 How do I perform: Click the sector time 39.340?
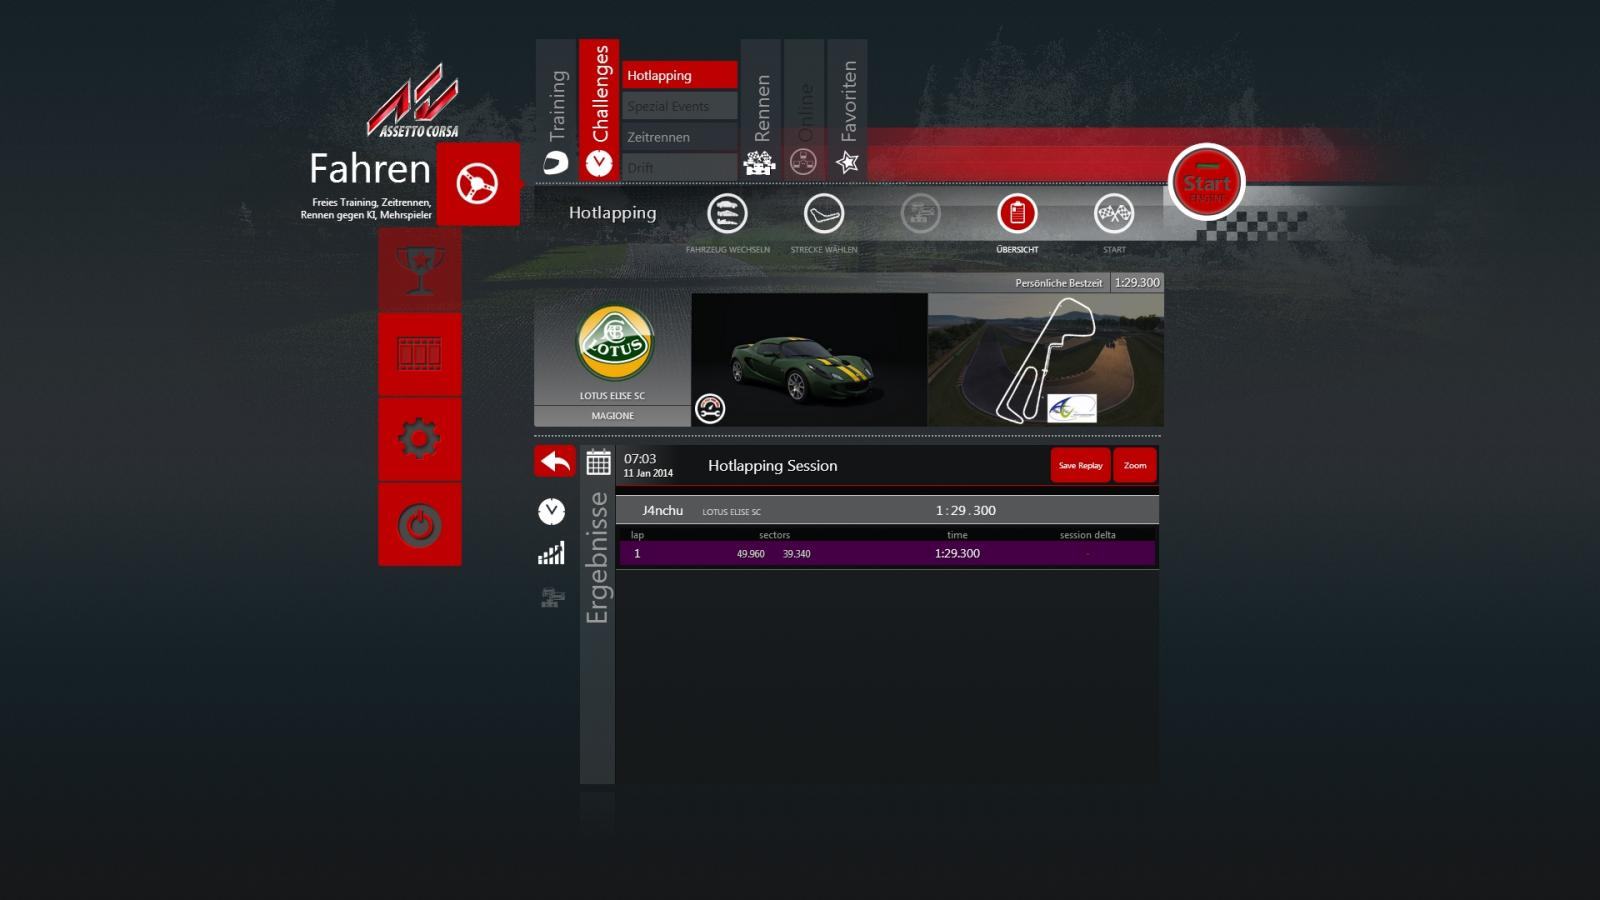click(x=796, y=554)
